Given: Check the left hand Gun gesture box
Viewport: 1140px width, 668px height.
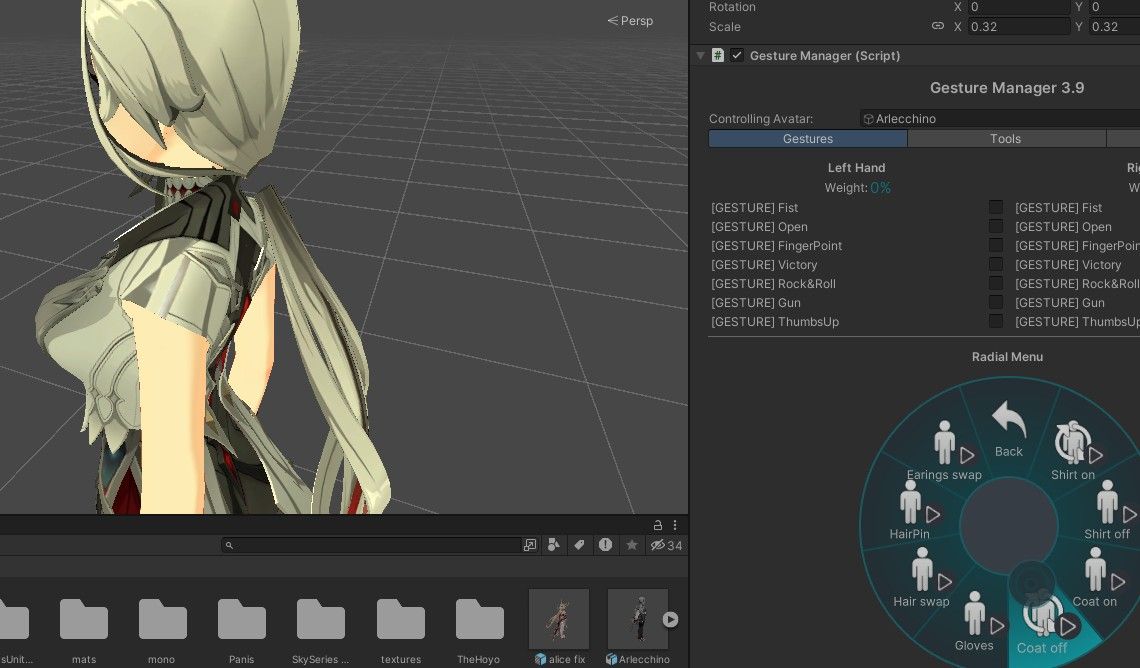Looking at the screenshot, I should (x=995, y=302).
